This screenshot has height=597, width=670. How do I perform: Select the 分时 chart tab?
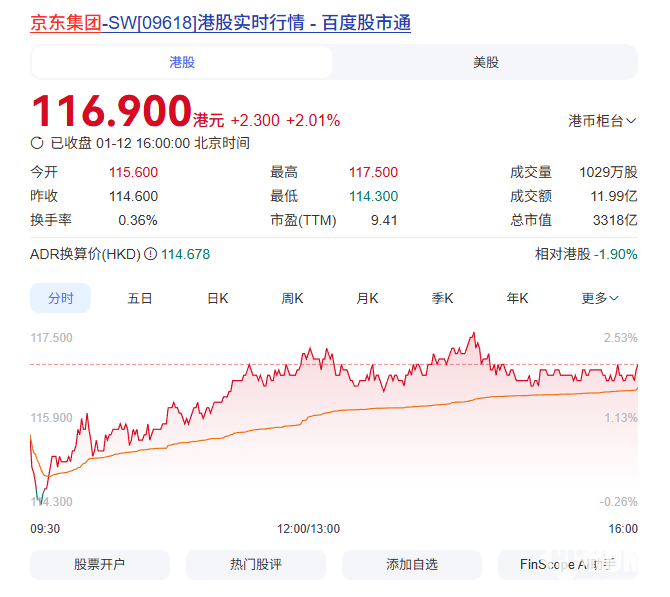(x=60, y=298)
